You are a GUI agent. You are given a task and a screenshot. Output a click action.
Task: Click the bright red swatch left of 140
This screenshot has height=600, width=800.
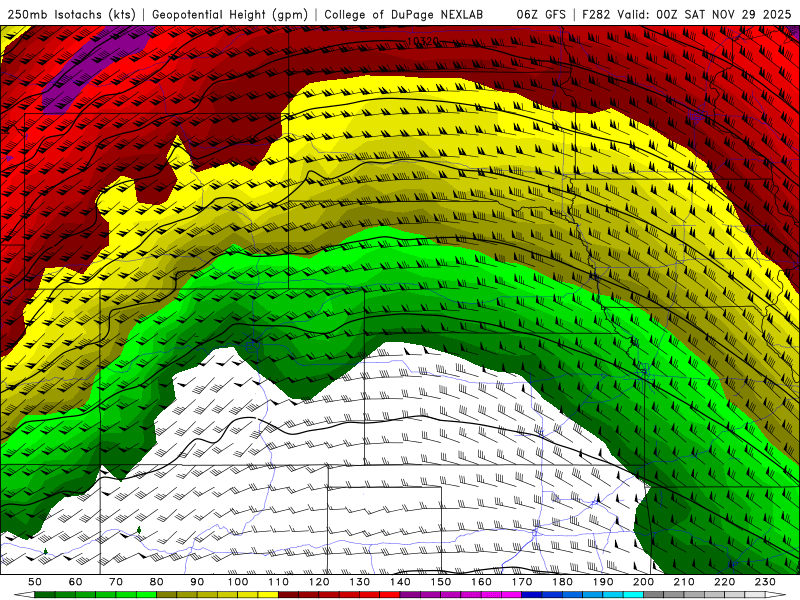coord(390,594)
